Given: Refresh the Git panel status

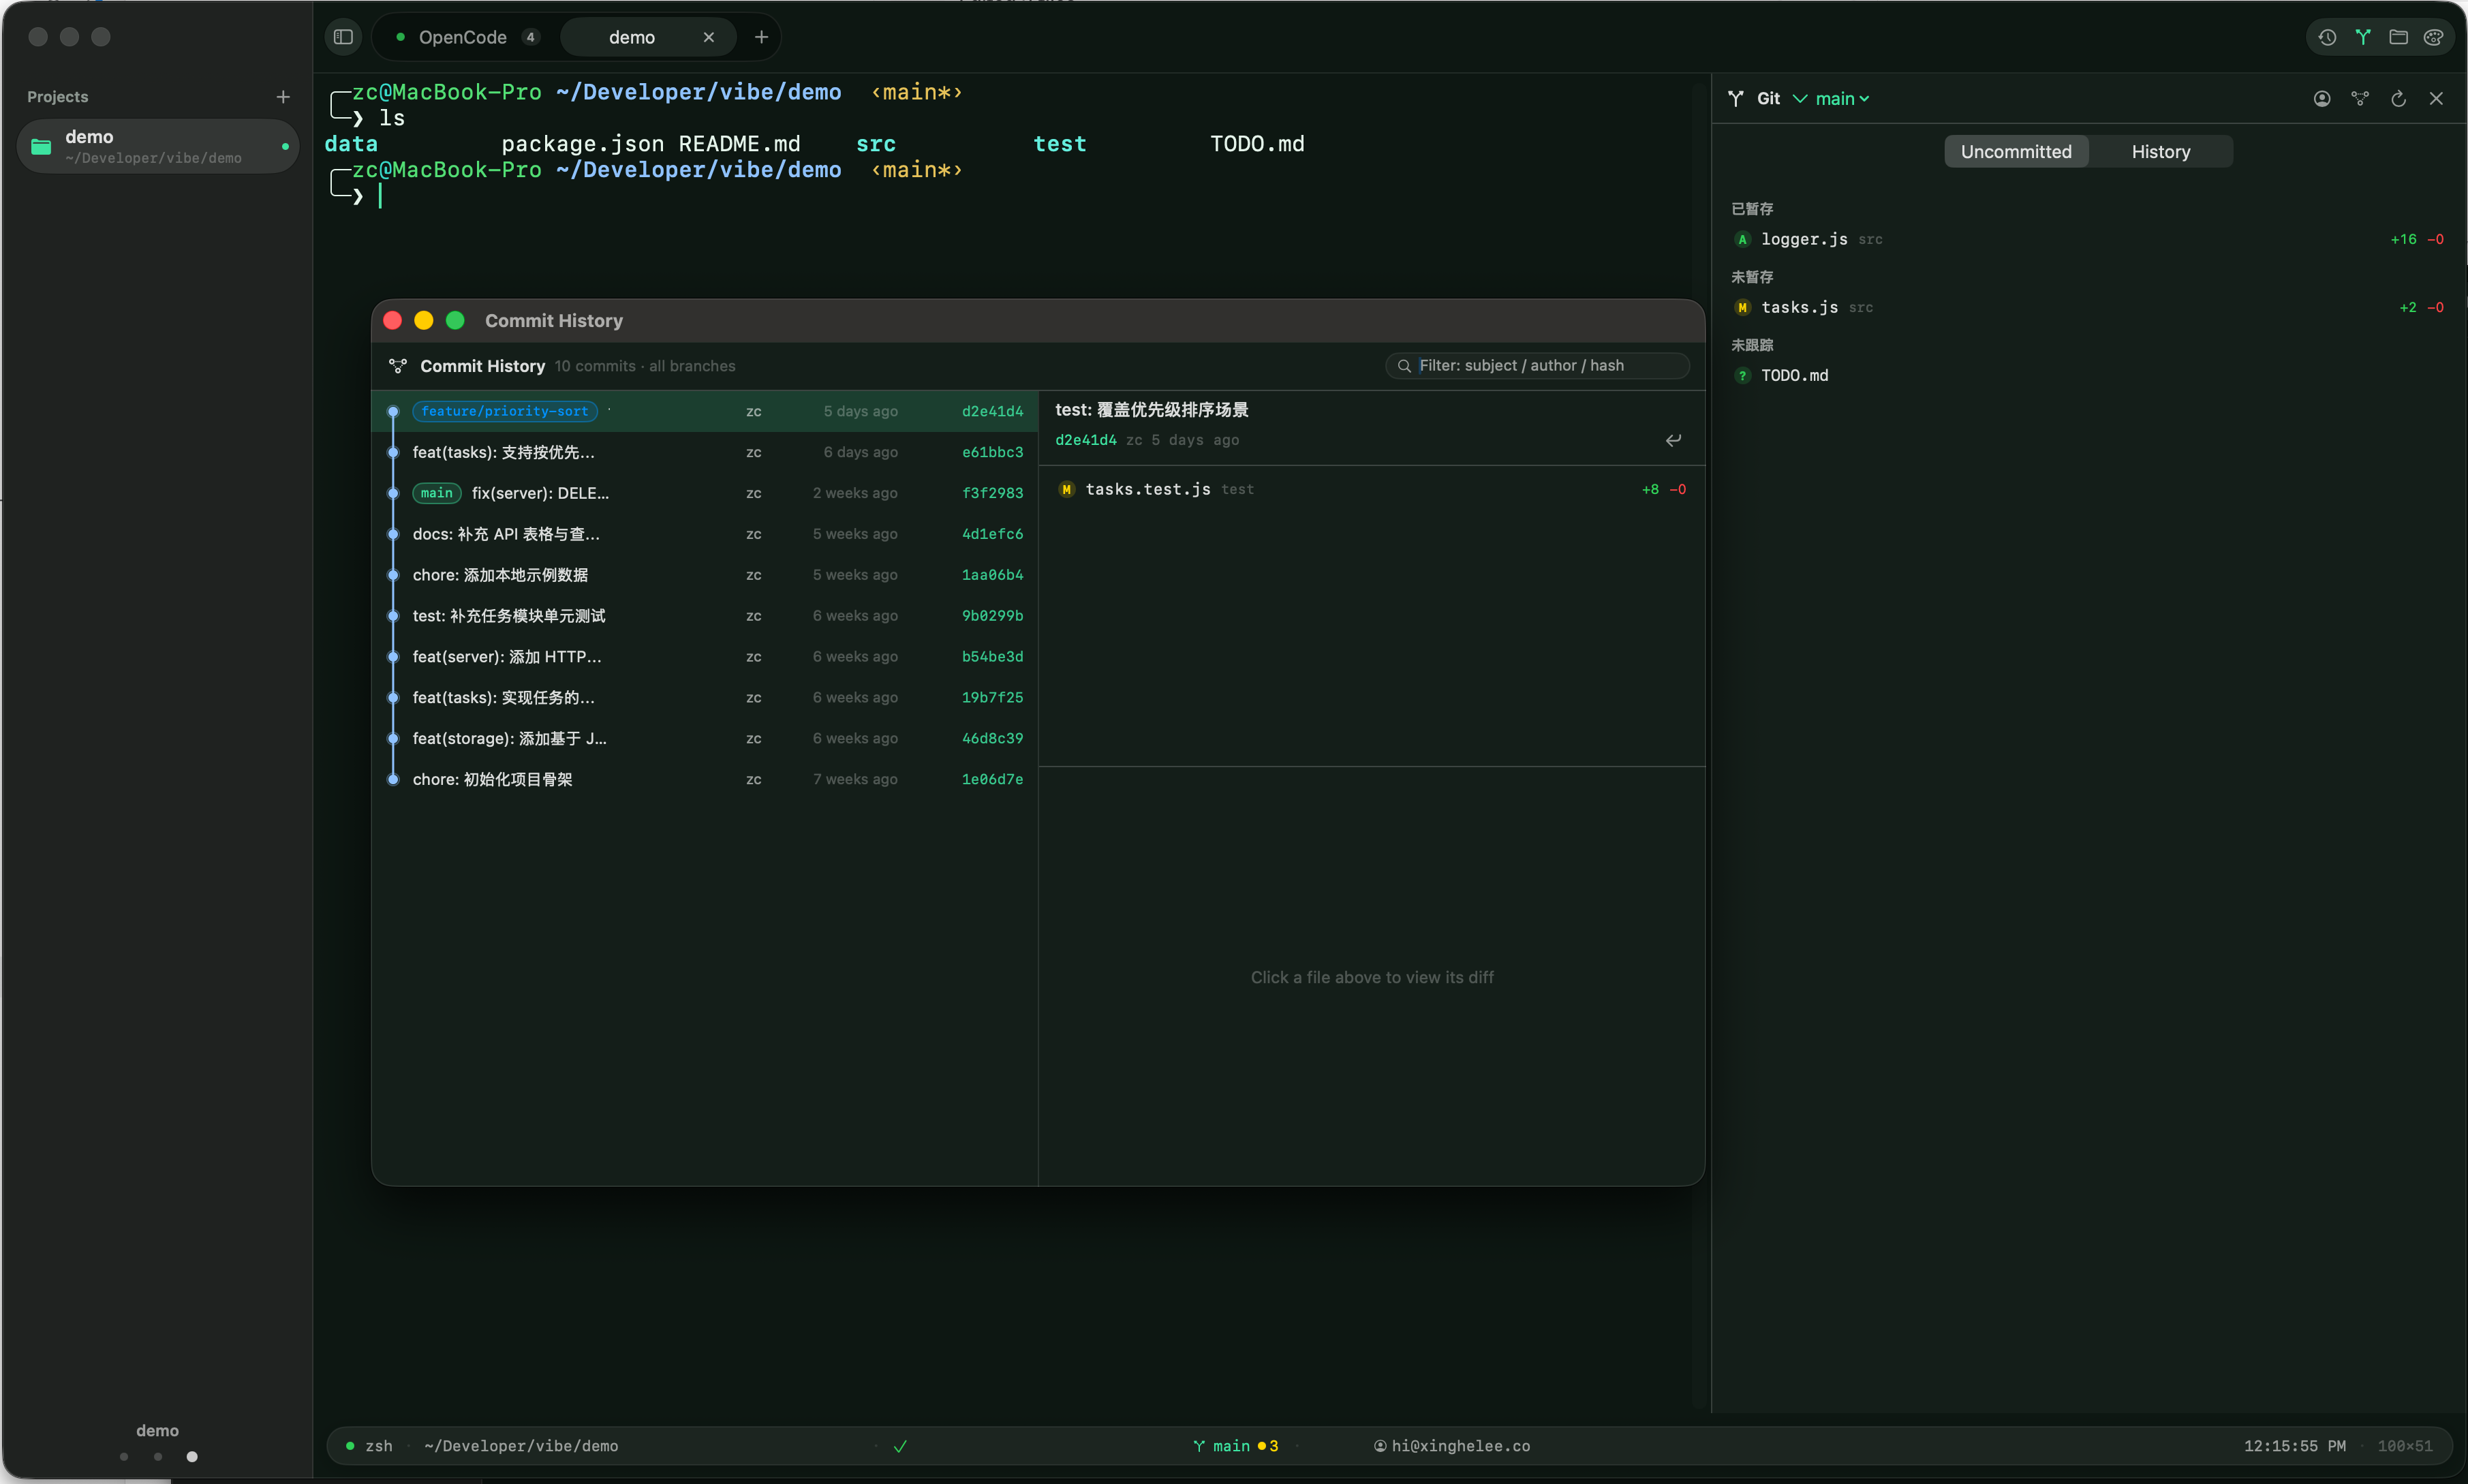Looking at the screenshot, I should [x=2398, y=98].
